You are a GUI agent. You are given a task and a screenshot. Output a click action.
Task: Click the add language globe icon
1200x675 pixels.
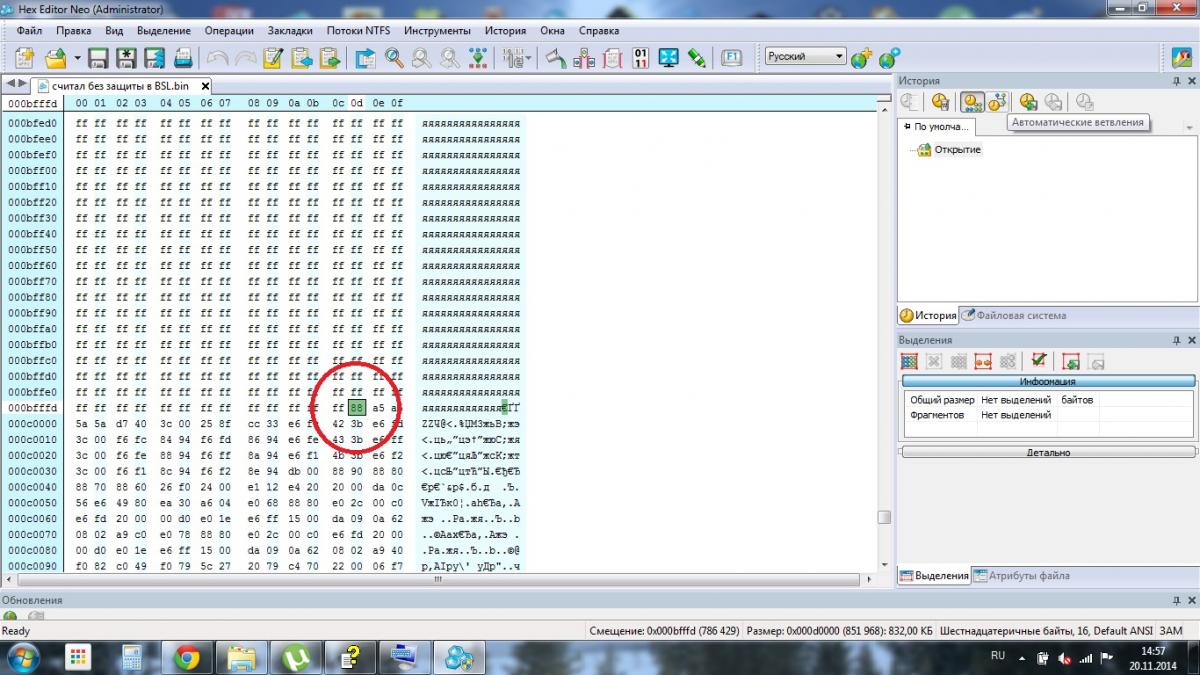click(862, 57)
